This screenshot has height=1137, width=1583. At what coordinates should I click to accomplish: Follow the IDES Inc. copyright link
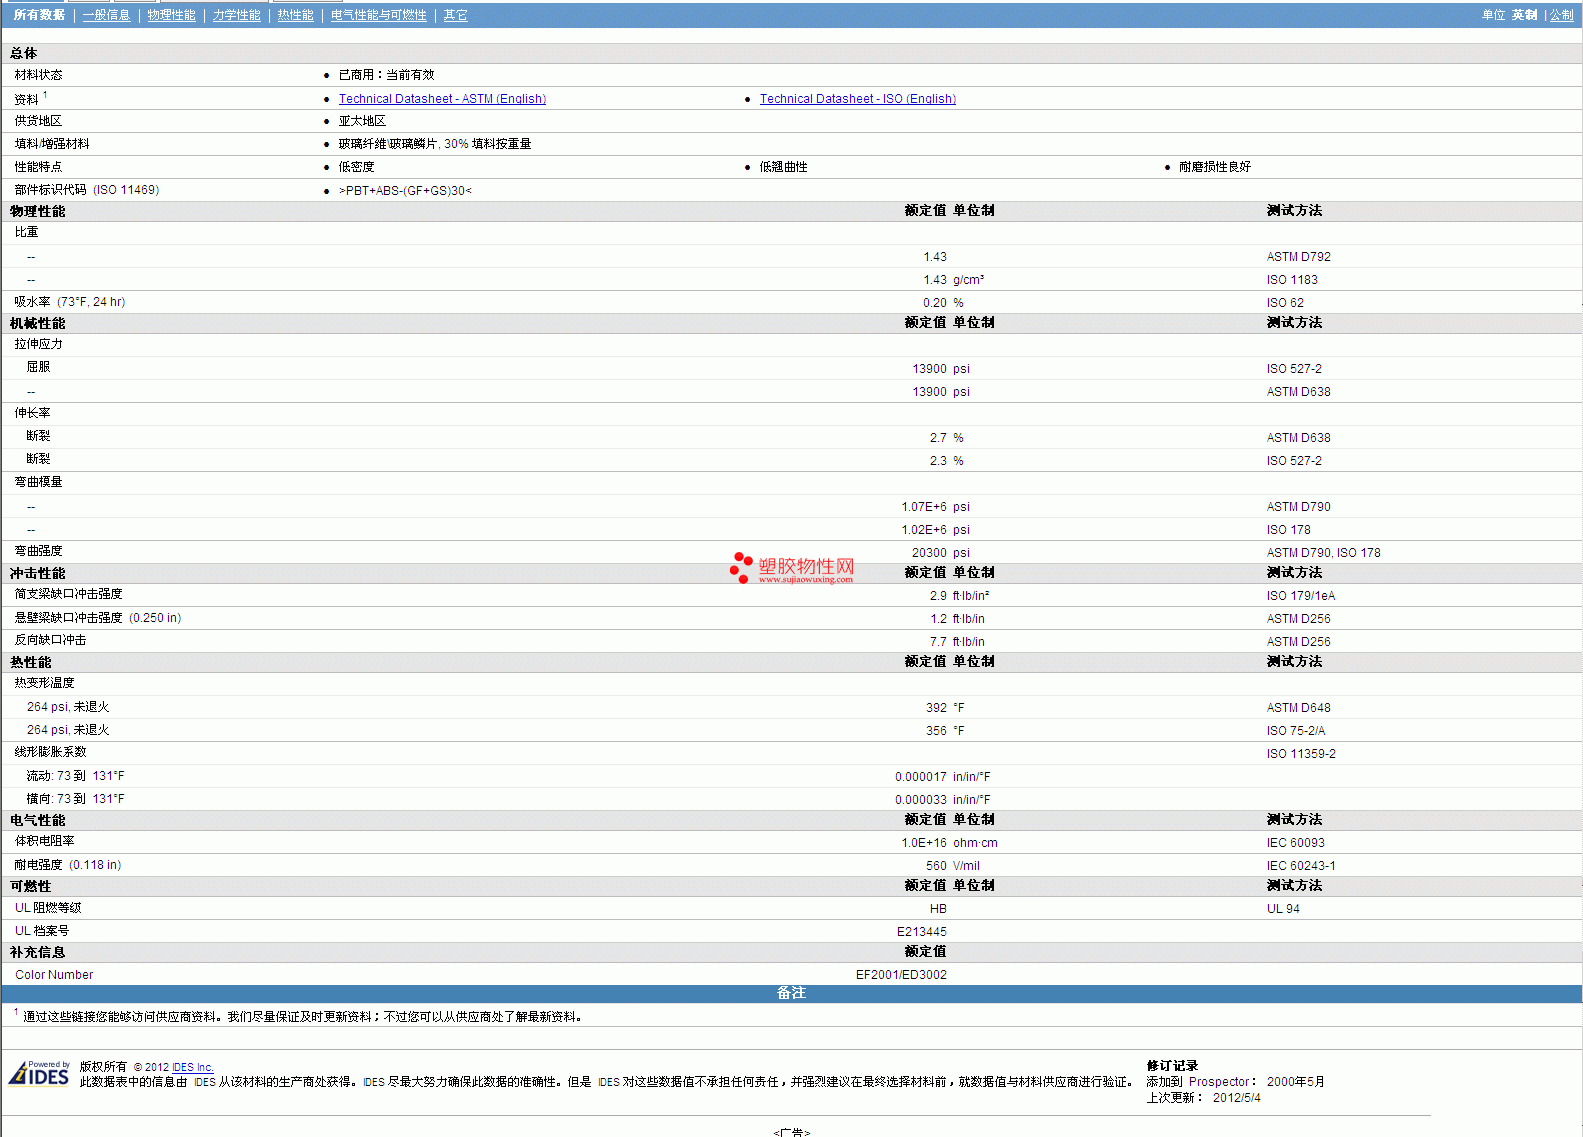pos(193,1067)
